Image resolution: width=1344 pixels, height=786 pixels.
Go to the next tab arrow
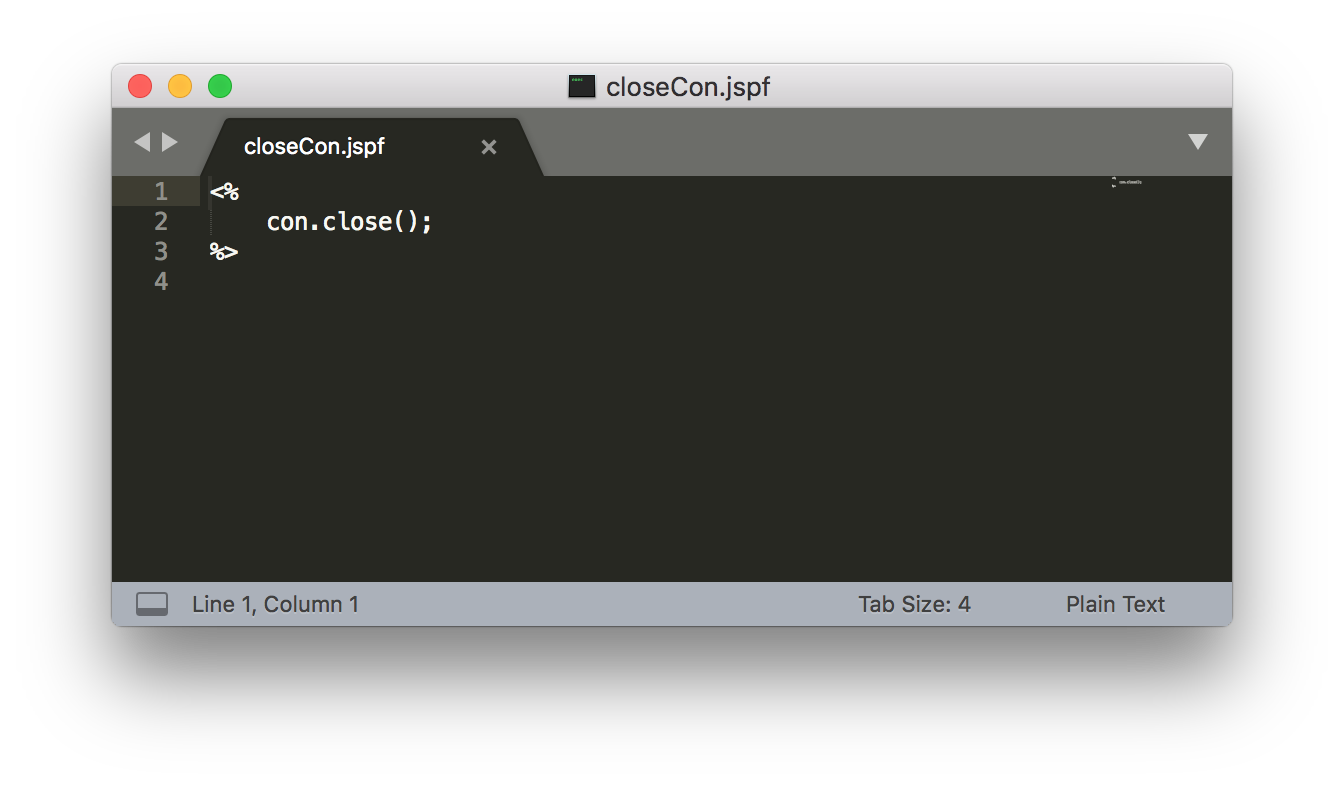(x=170, y=142)
